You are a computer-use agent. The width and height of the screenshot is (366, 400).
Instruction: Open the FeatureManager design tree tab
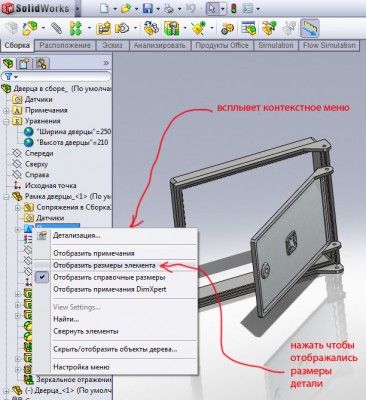8,63
